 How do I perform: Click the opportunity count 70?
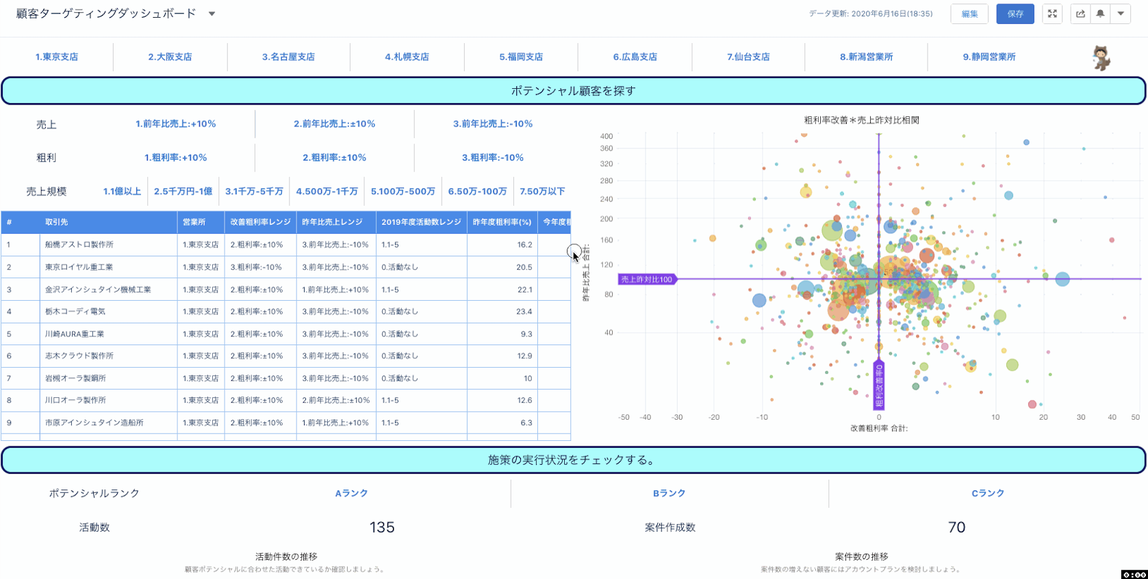tap(956, 527)
